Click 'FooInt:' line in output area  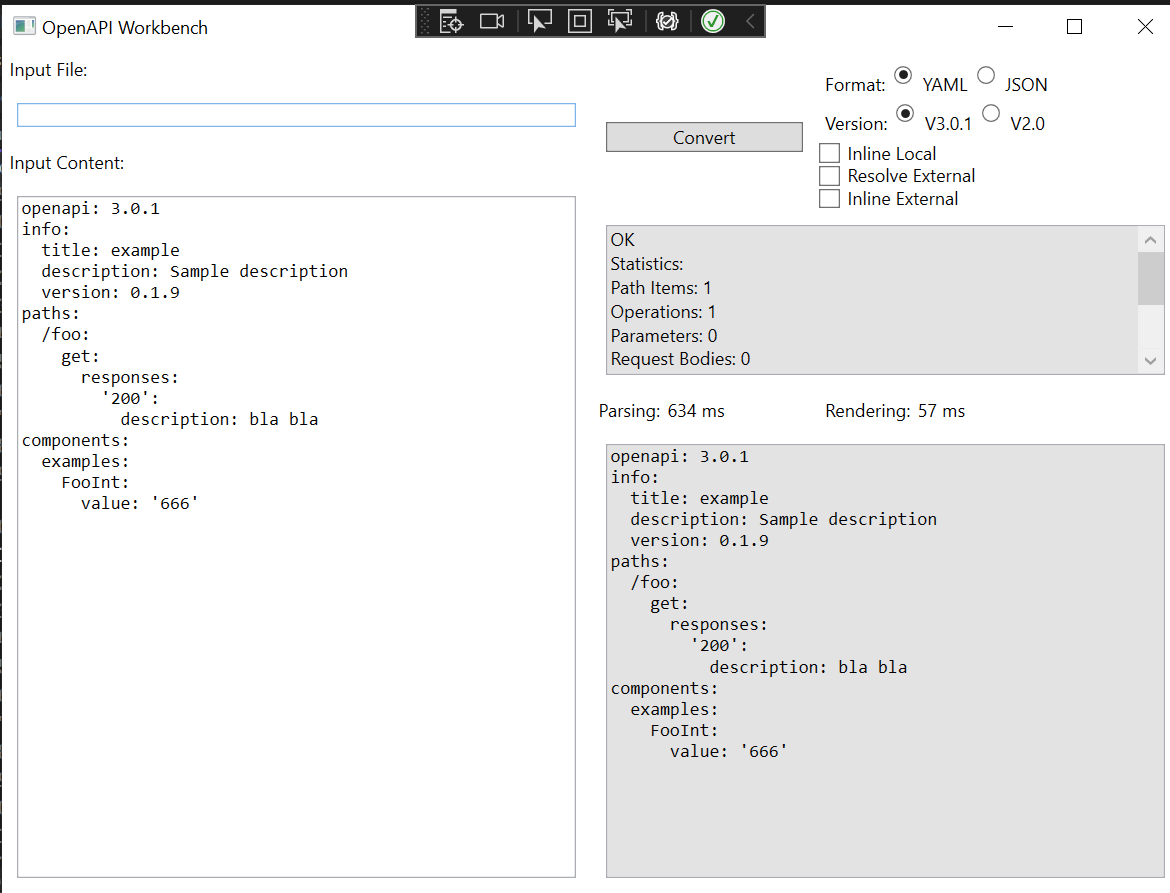(x=684, y=730)
